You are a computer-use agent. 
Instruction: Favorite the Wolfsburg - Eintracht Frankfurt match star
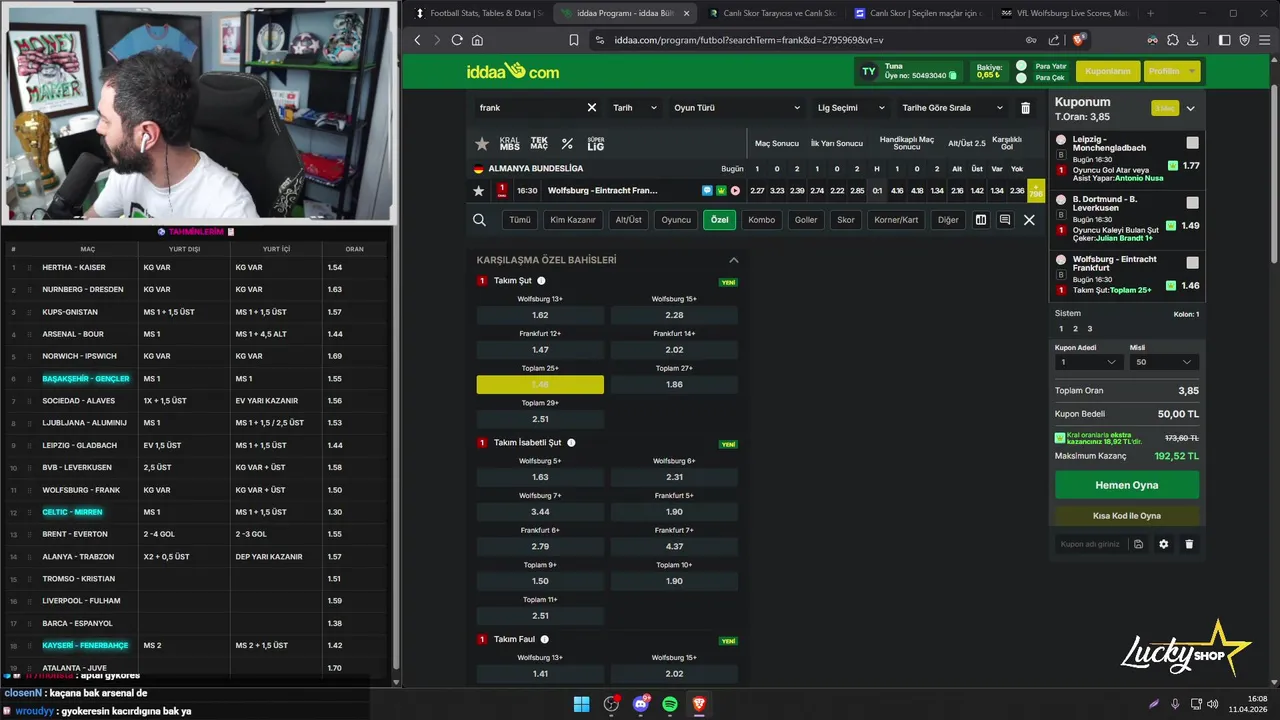479,191
